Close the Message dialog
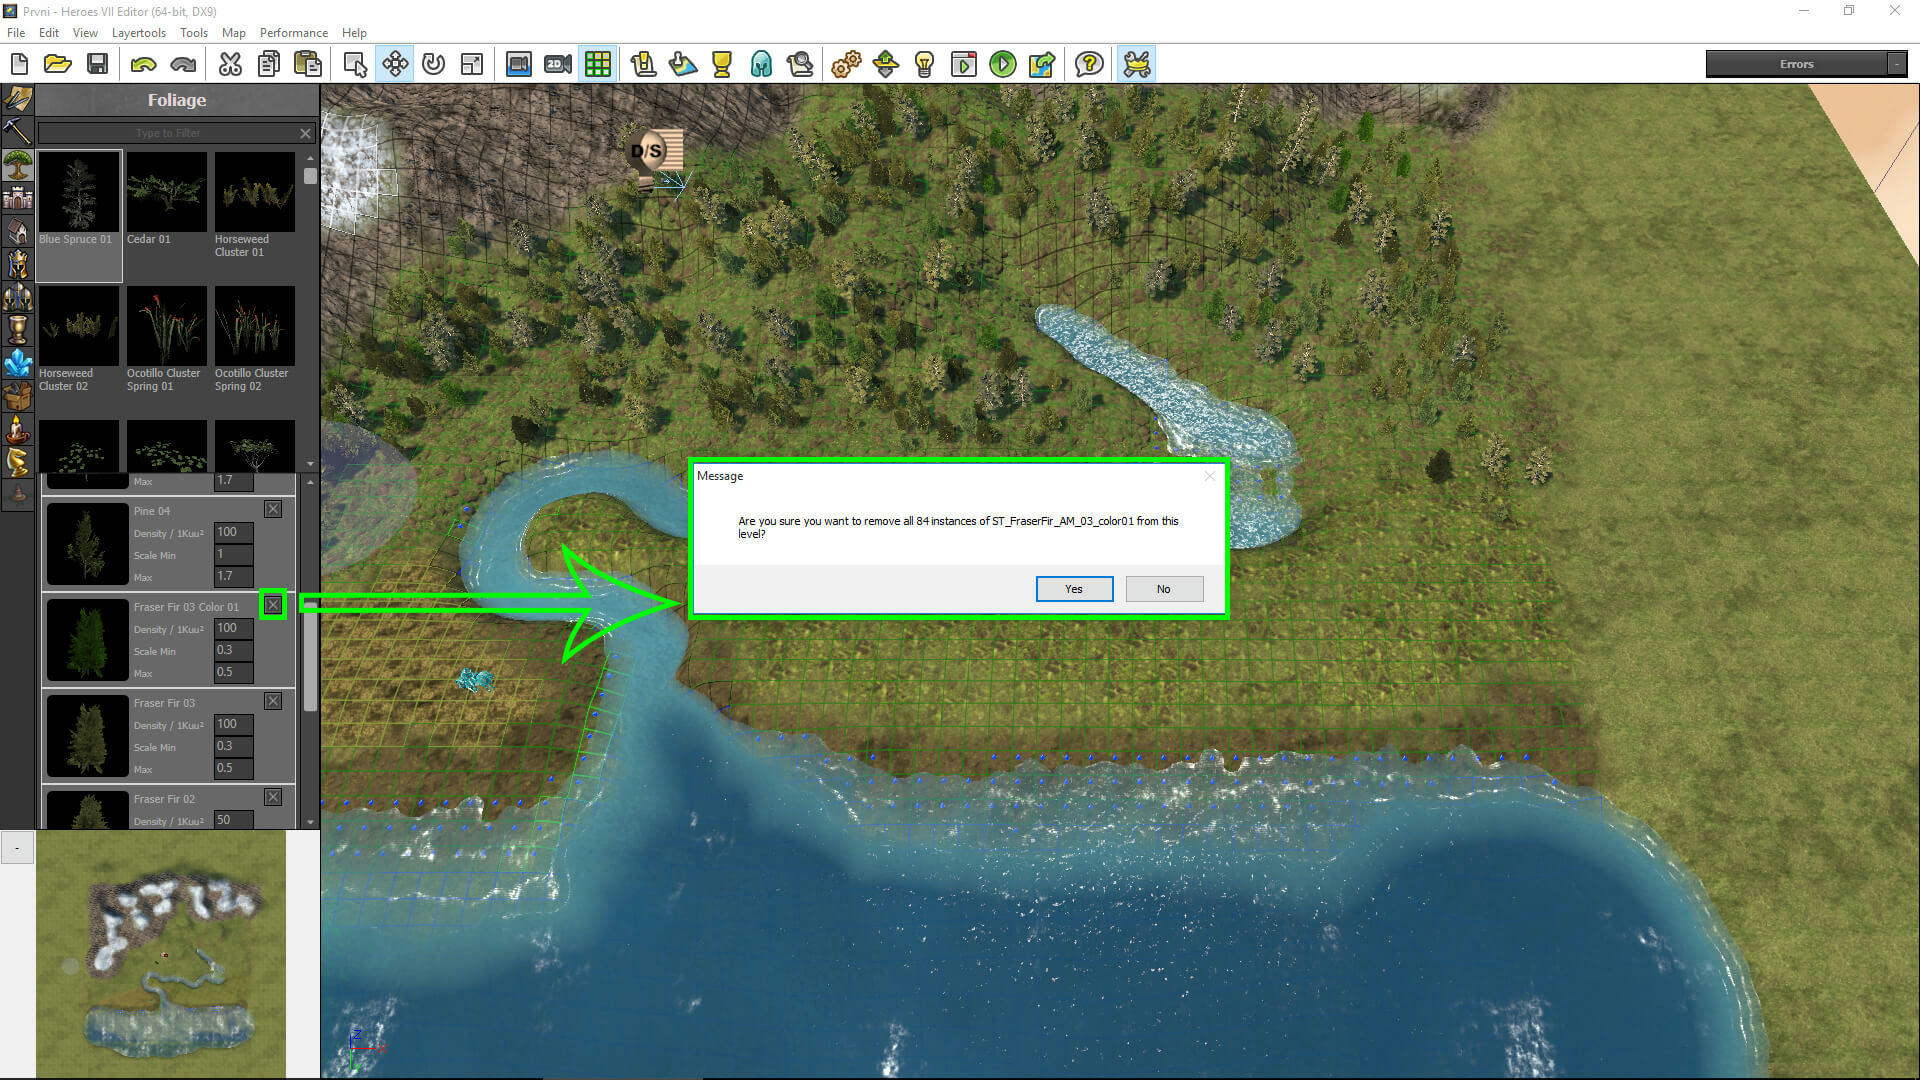Image resolution: width=1920 pixels, height=1080 pixels. (x=1210, y=476)
